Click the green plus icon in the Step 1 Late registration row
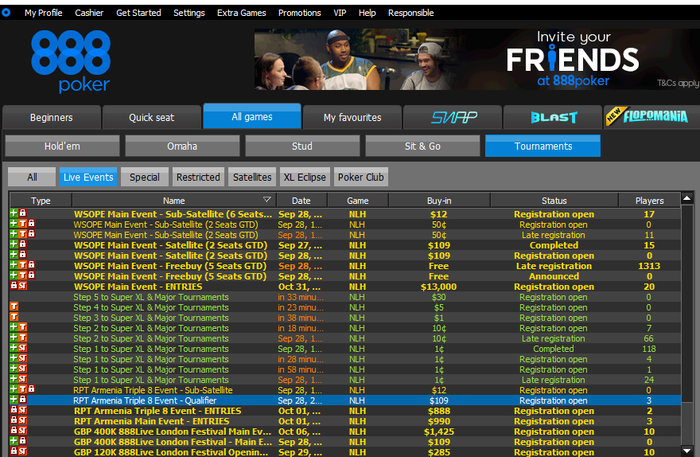The width and height of the screenshot is (700, 457). click(x=14, y=378)
